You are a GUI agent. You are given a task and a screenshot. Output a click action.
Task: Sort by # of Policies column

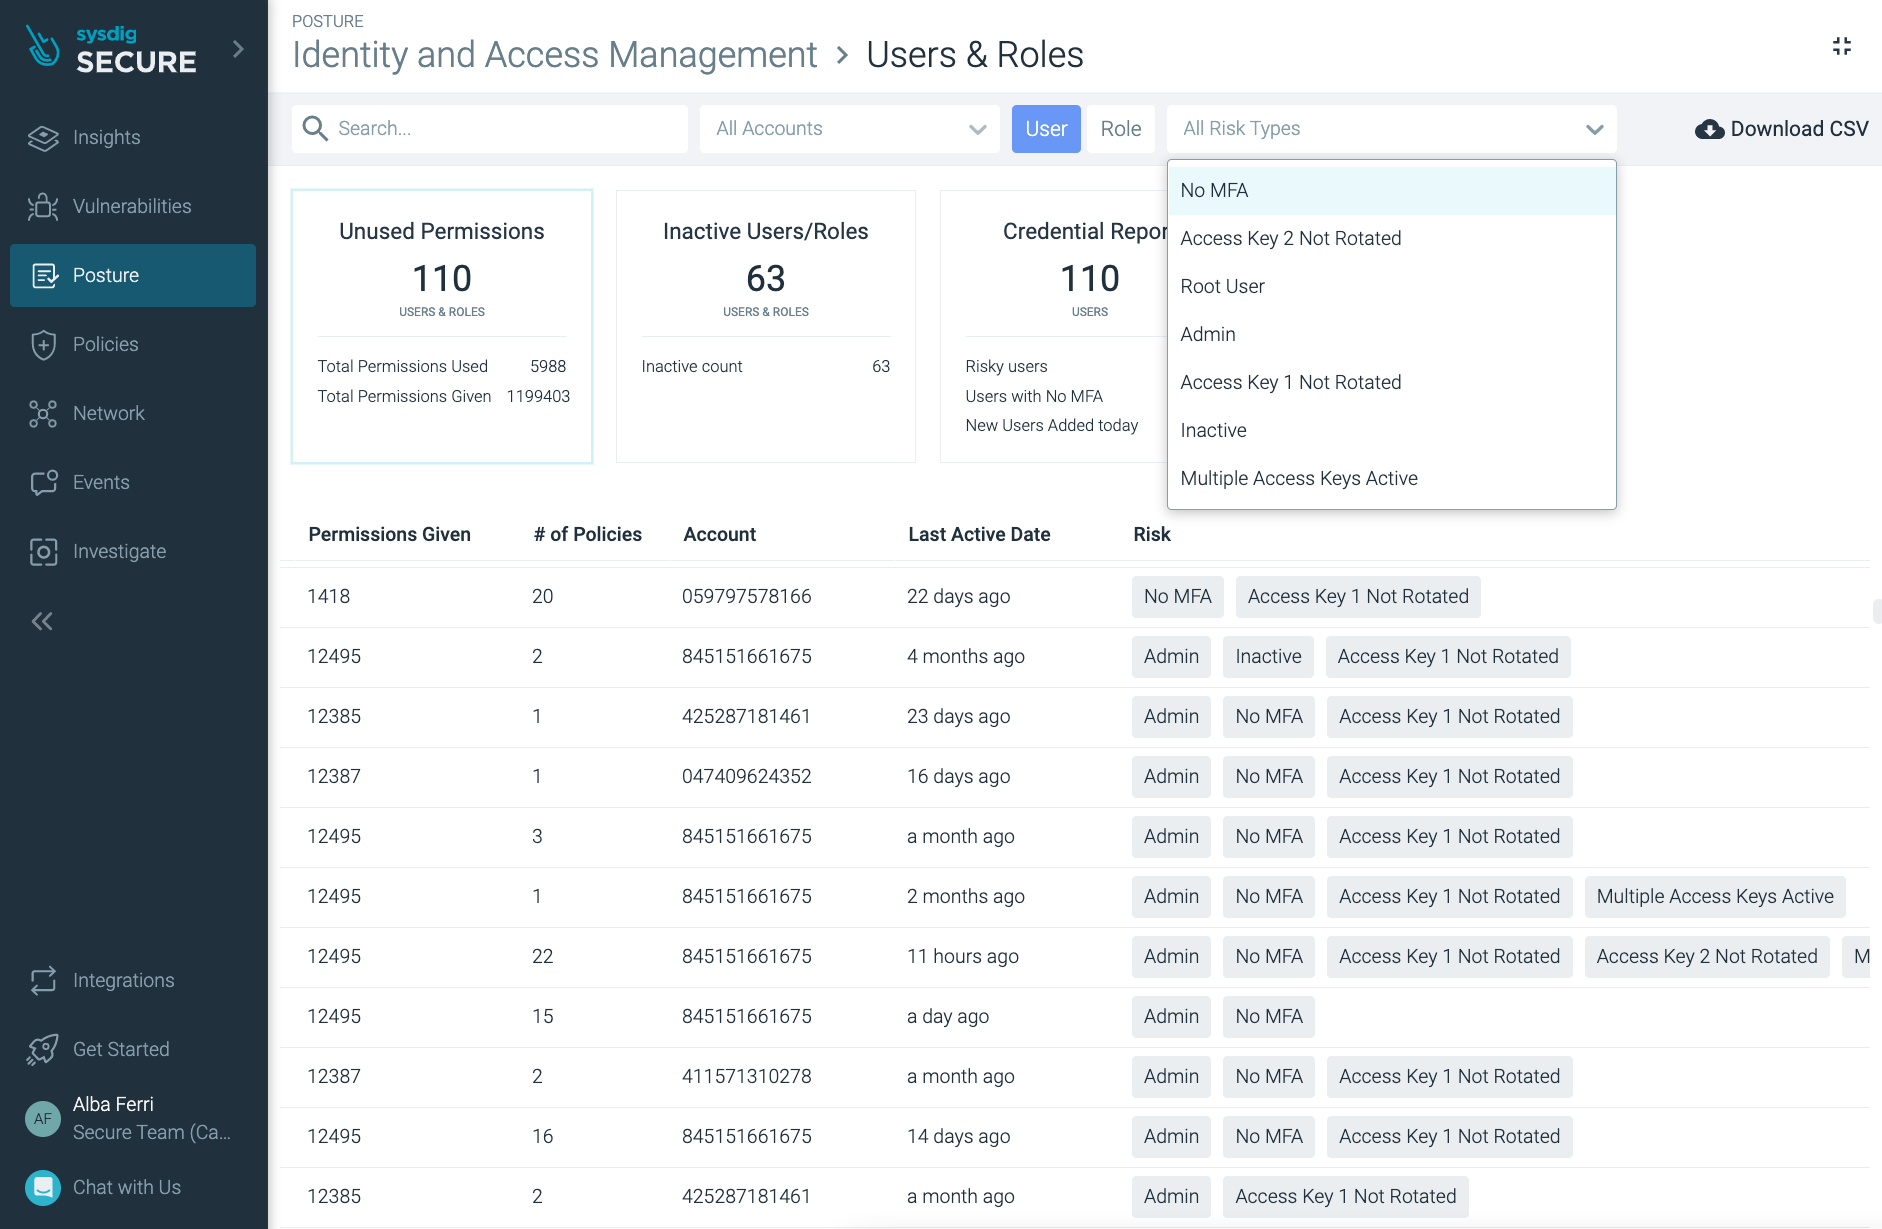(x=587, y=534)
